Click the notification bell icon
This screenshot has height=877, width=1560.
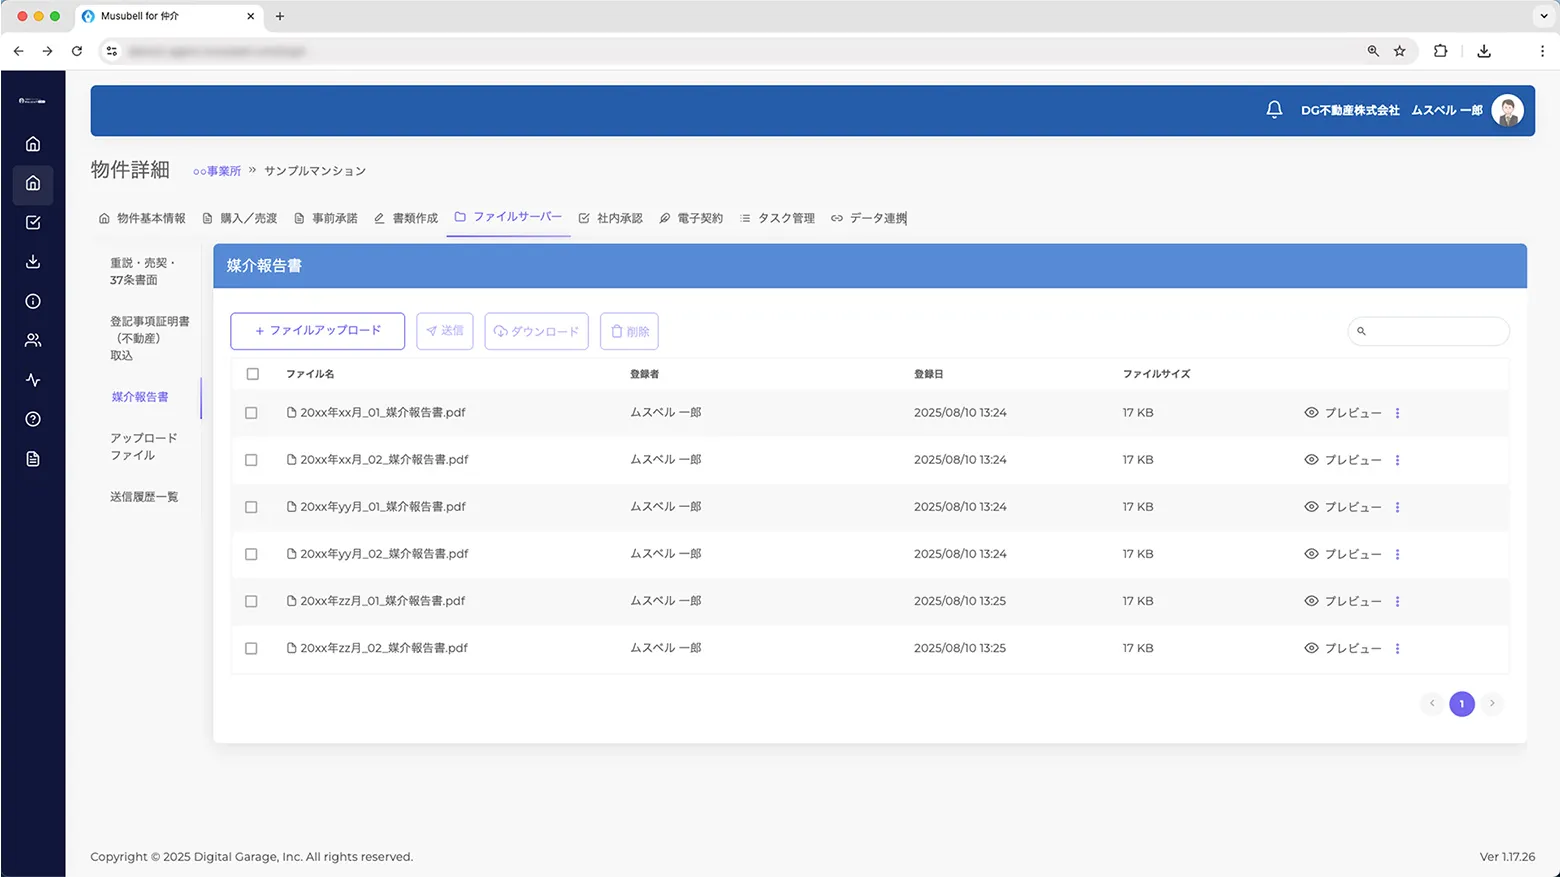(1274, 110)
